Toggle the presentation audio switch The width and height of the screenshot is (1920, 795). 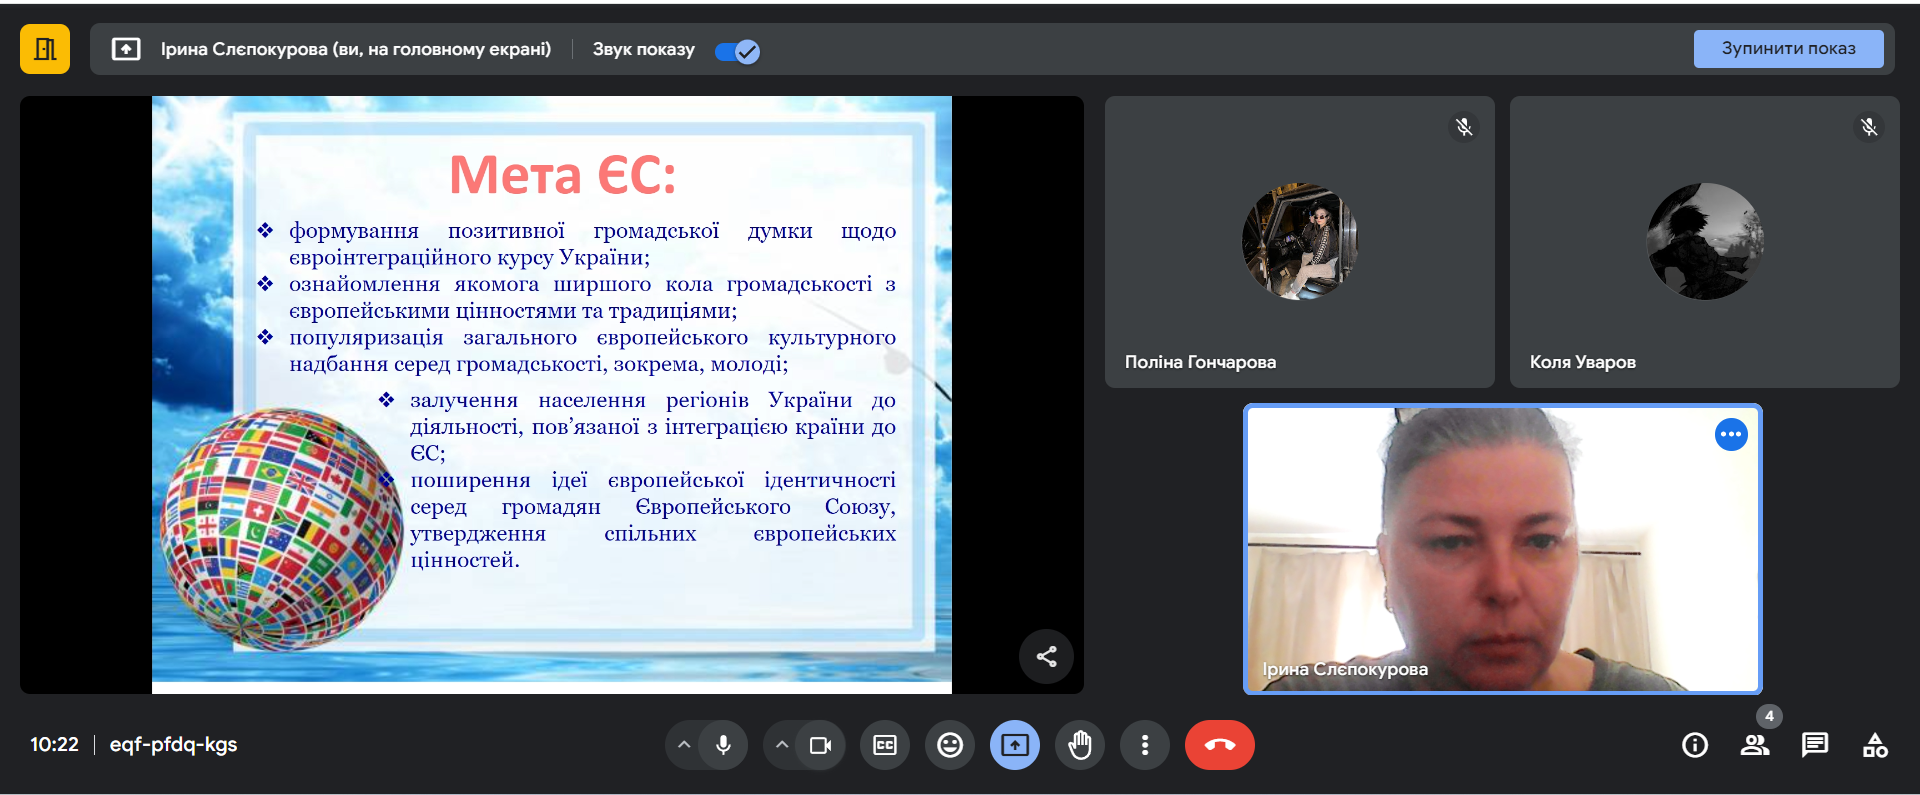(738, 51)
